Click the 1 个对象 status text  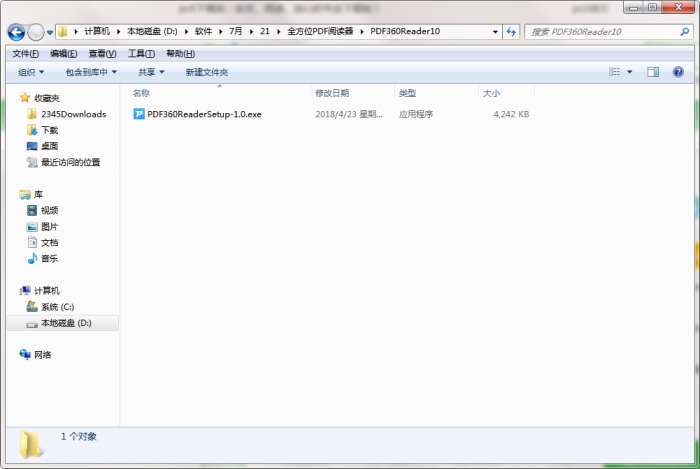pyautogui.click(x=79, y=436)
